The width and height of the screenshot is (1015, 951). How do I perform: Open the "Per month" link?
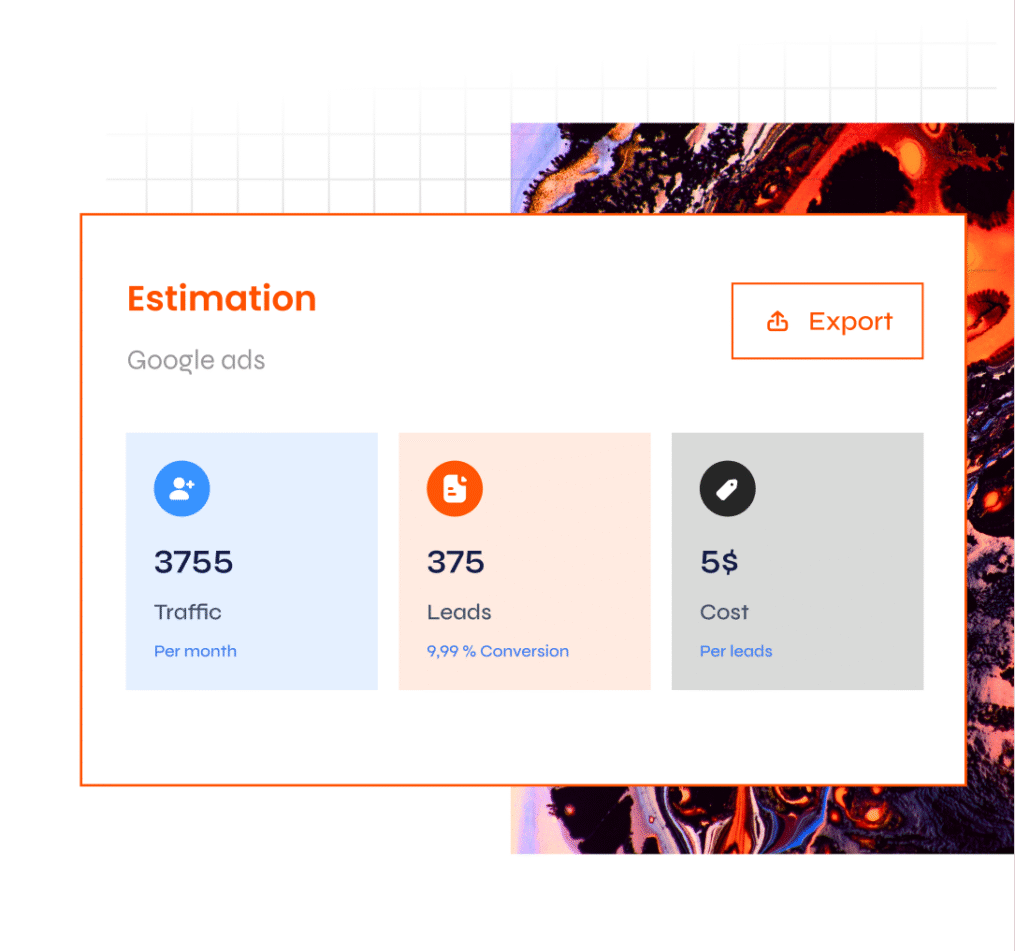(195, 651)
